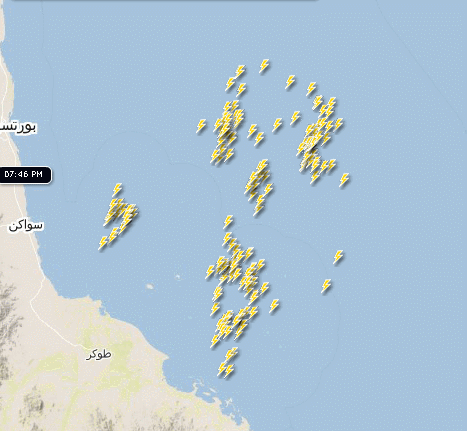The height and width of the screenshot is (431, 467).
Task: Click the westernmost lightning bolt near Suakin
Action: pos(103,242)
